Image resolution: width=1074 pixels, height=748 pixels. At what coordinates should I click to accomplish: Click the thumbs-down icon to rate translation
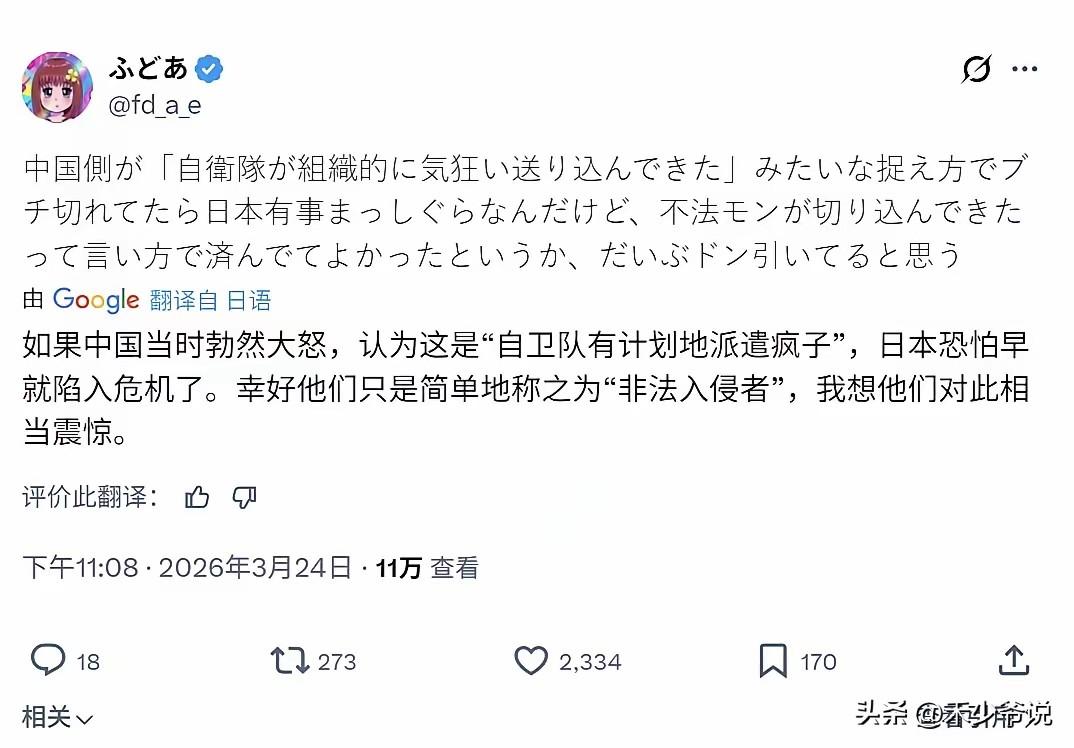point(245,497)
